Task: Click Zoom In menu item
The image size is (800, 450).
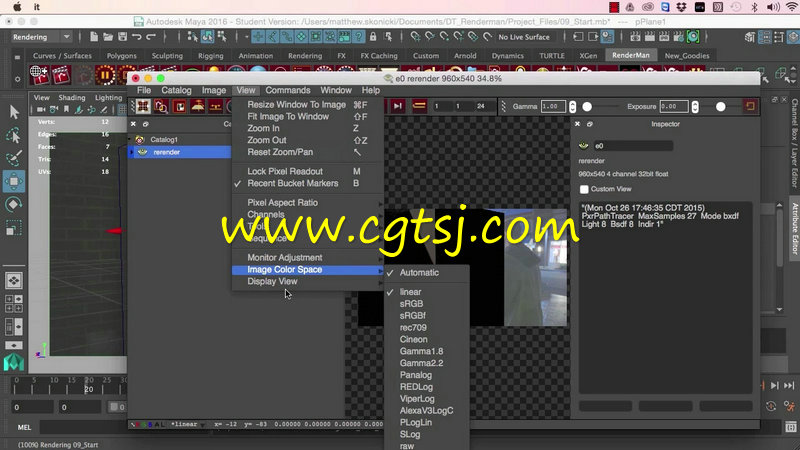Action: click(x=308, y=128)
